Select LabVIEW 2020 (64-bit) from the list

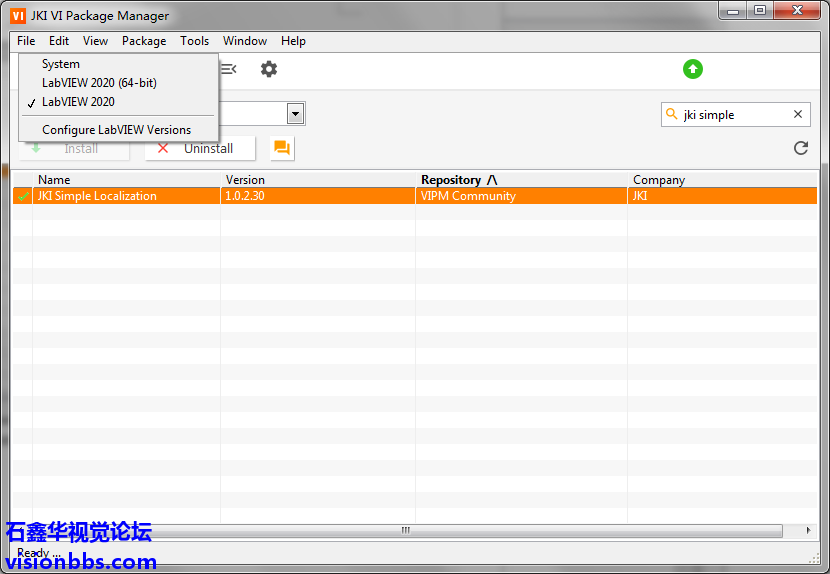[x=99, y=83]
